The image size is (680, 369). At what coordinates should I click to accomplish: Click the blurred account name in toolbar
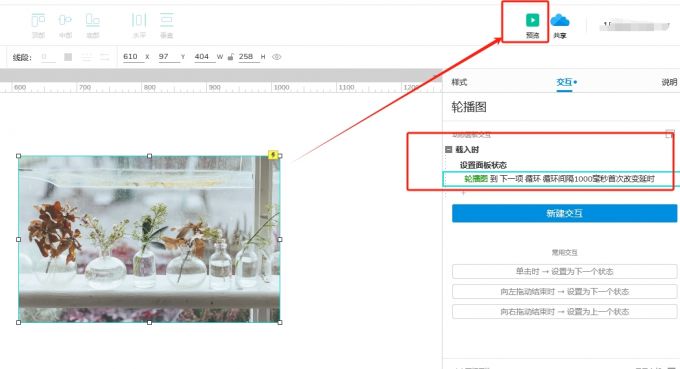(634, 26)
